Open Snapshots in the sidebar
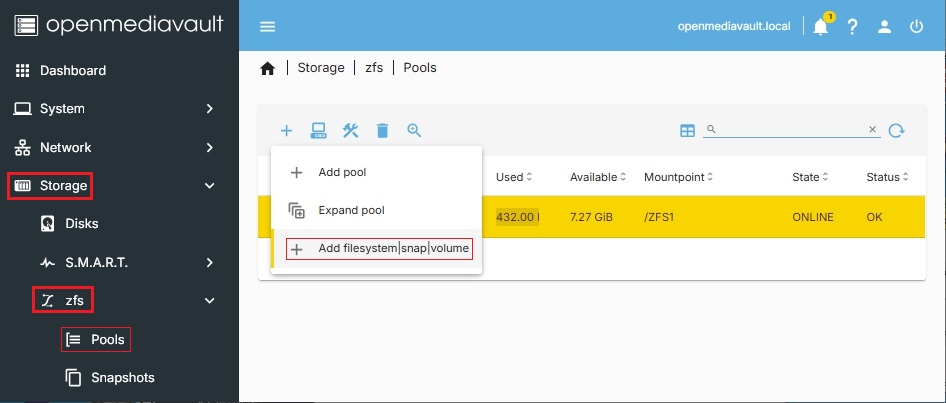 122,377
